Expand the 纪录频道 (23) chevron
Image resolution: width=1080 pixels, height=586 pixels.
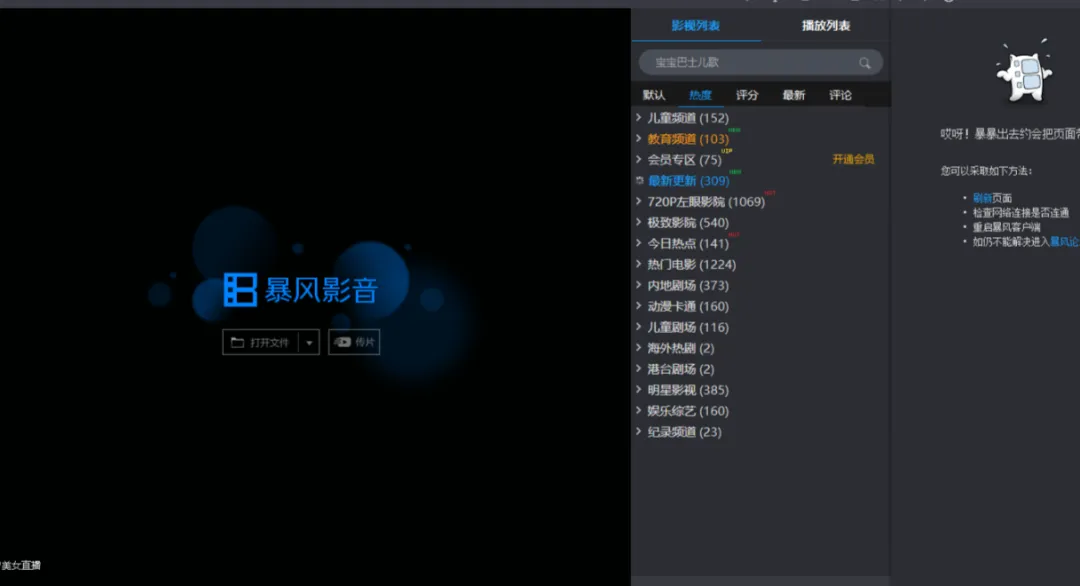[638, 431]
